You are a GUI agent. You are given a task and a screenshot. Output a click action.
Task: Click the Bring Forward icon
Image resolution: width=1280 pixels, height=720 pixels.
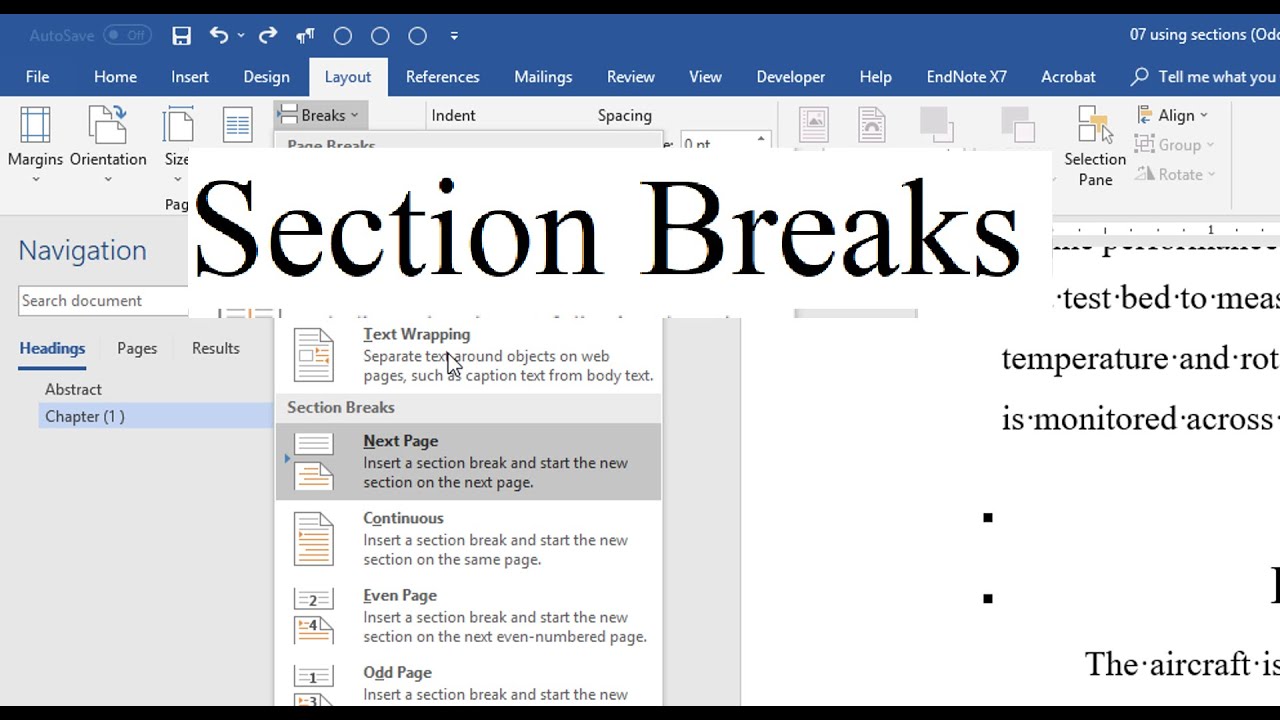pos(936,126)
